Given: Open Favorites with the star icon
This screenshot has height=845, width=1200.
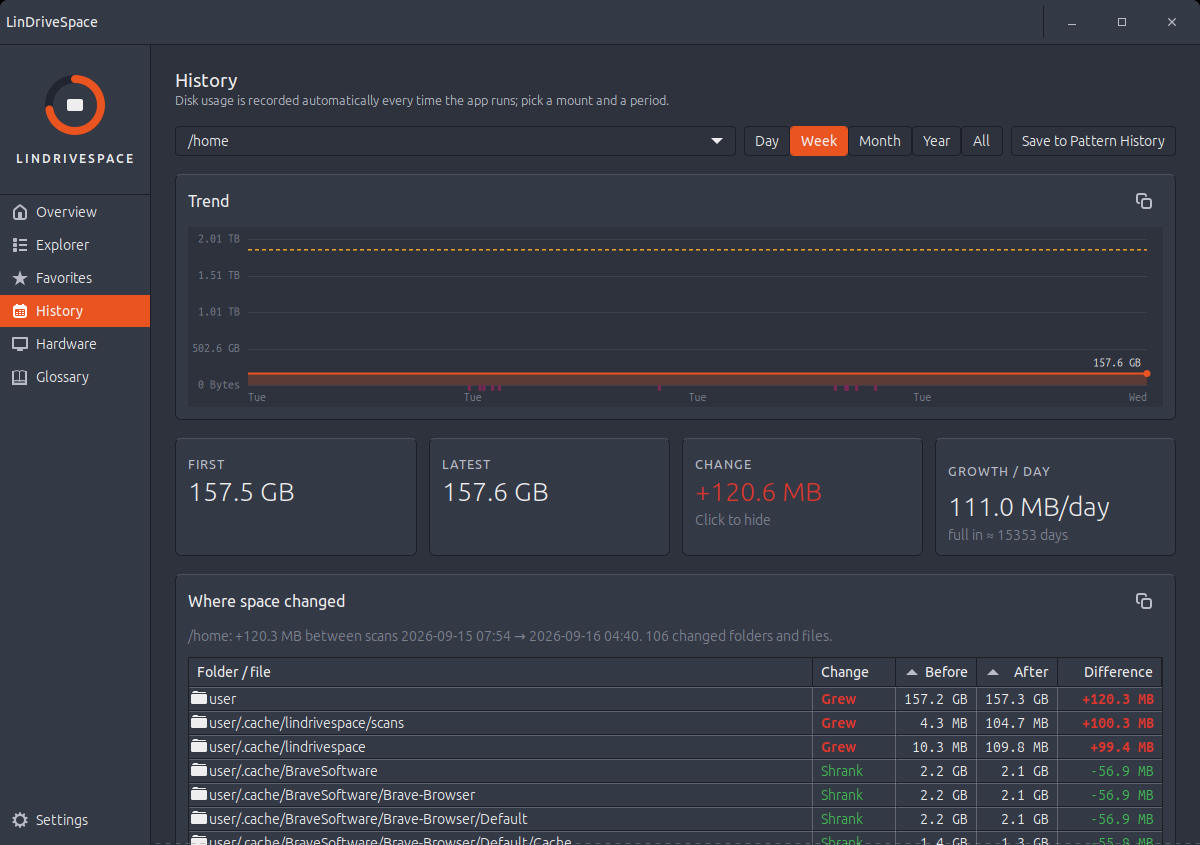Looking at the screenshot, I should tap(20, 278).
